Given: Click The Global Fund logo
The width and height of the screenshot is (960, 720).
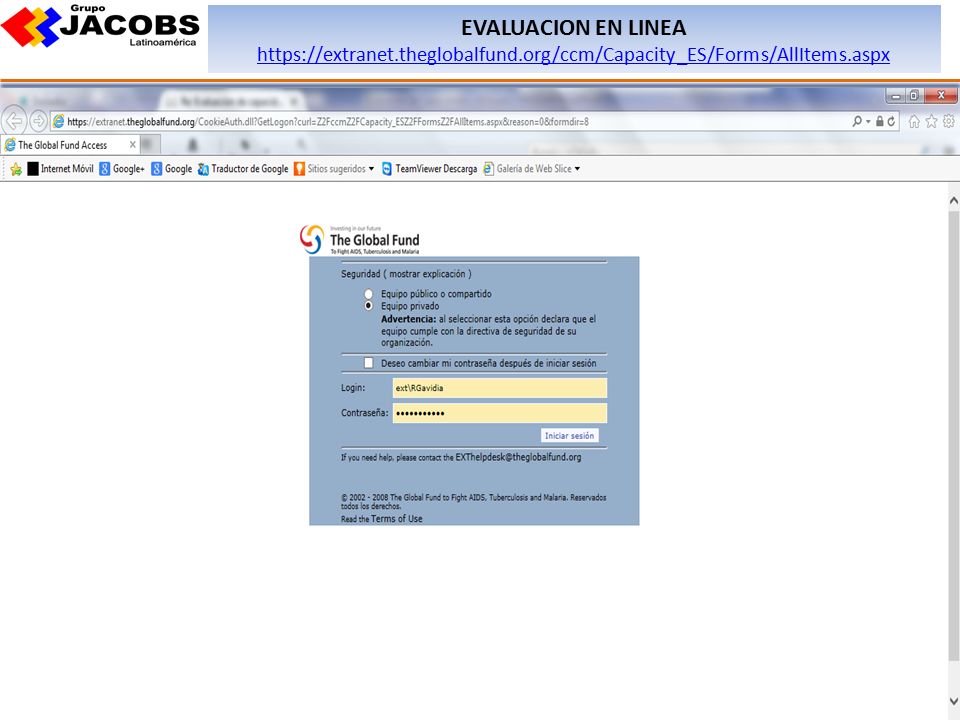Looking at the screenshot, I should (x=360, y=240).
